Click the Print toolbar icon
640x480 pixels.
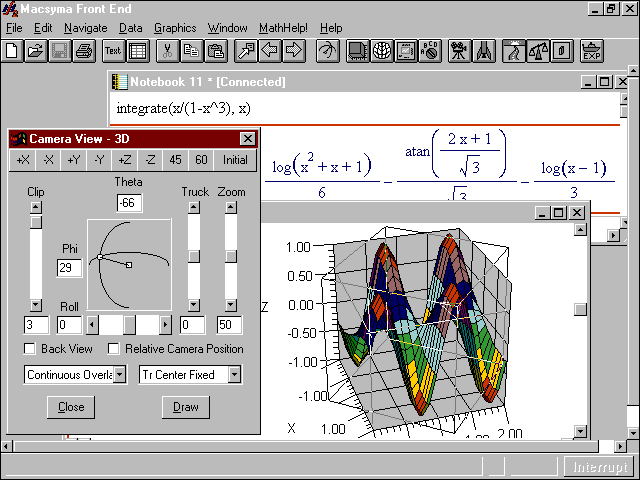[84, 50]
